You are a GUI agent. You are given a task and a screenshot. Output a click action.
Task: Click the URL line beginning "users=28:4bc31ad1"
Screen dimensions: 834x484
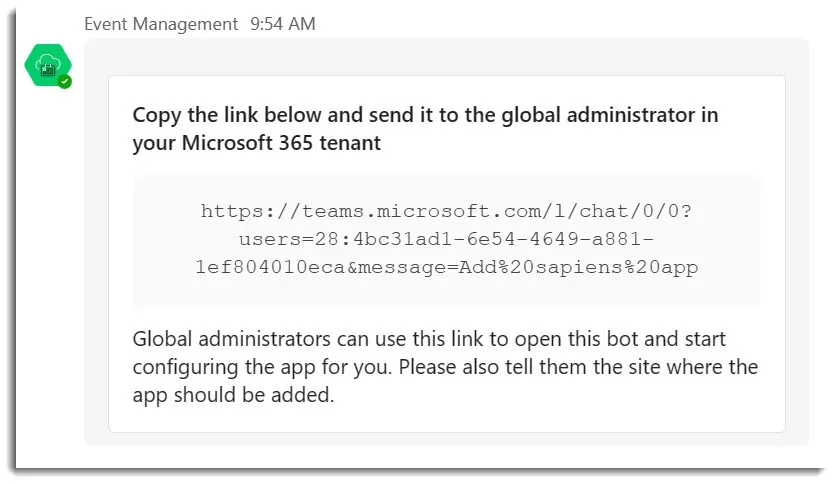point(446,239)
